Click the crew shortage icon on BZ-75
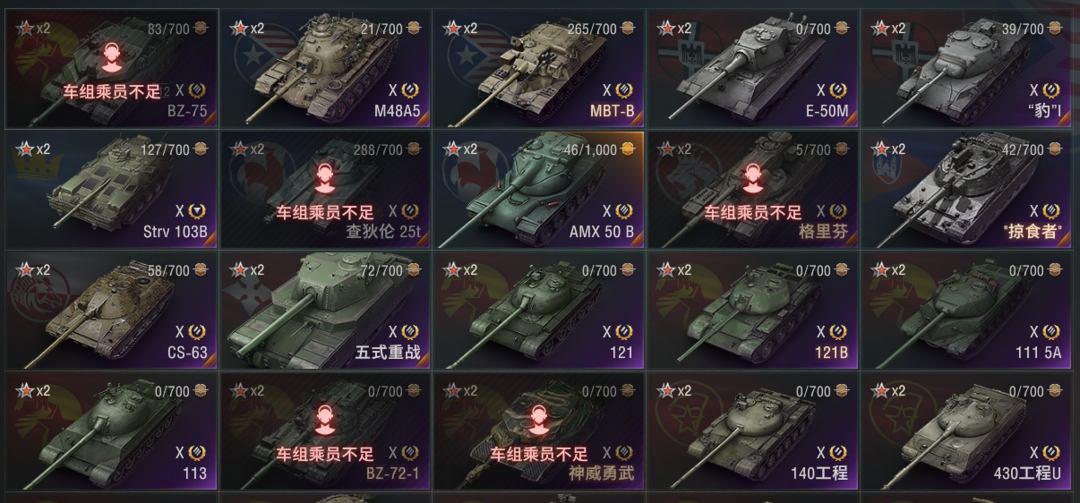The height and width of the screenshot is (503, 1080). click(x=112, y=59)
